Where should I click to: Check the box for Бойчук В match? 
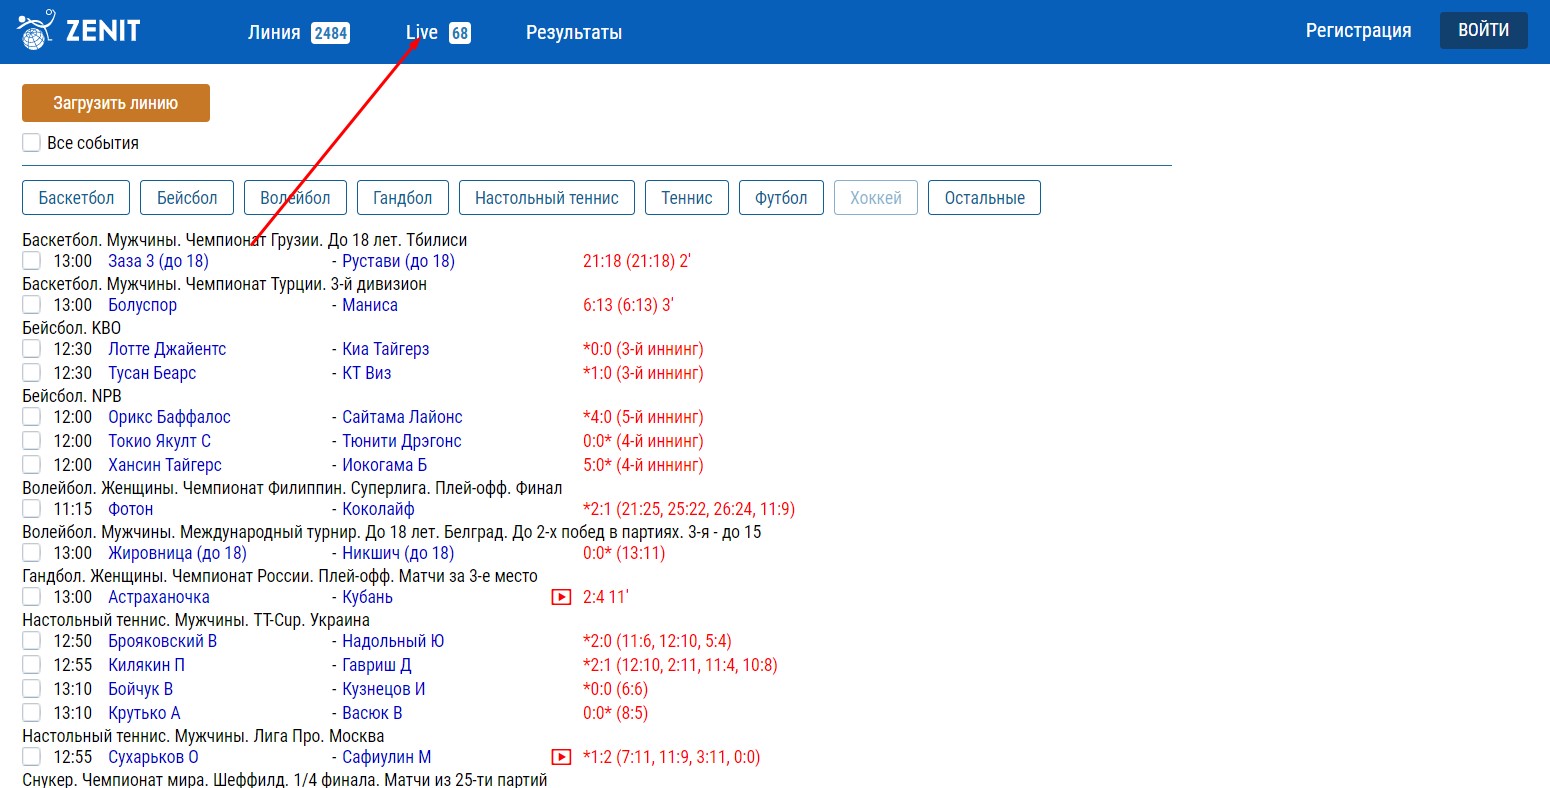(32, 689)
